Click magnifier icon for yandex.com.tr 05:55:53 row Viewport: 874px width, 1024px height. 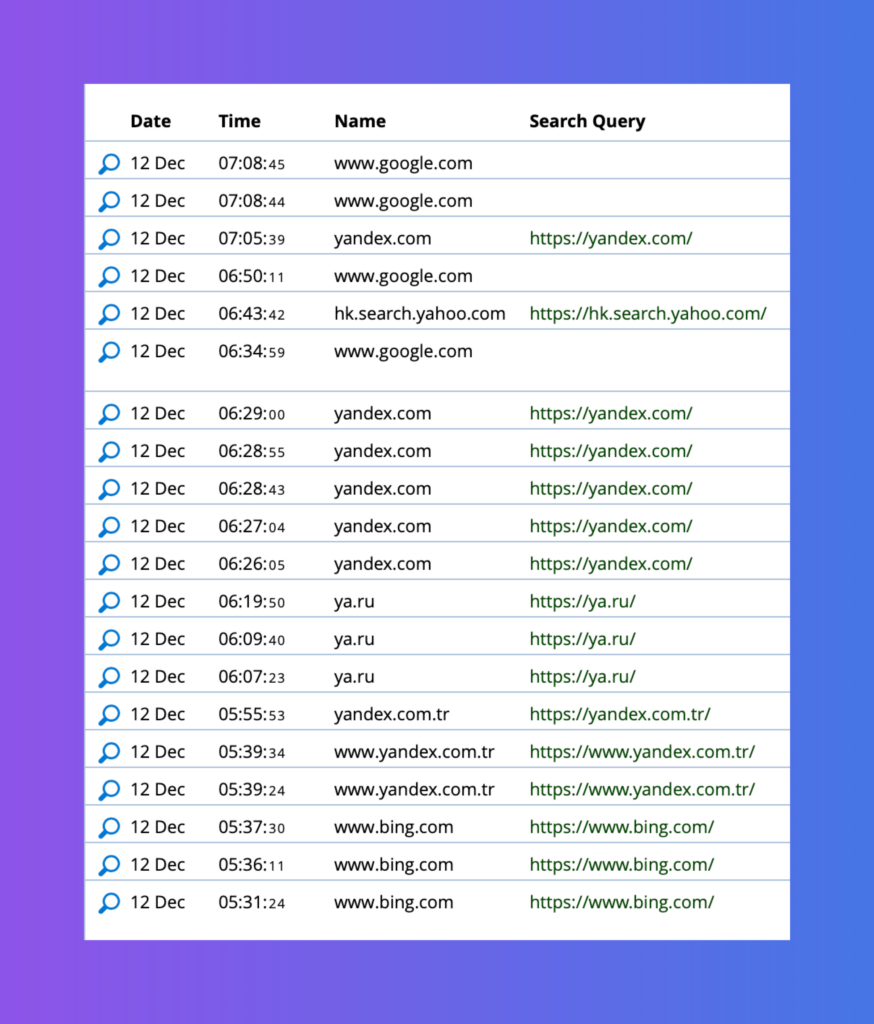click(109, 715)
